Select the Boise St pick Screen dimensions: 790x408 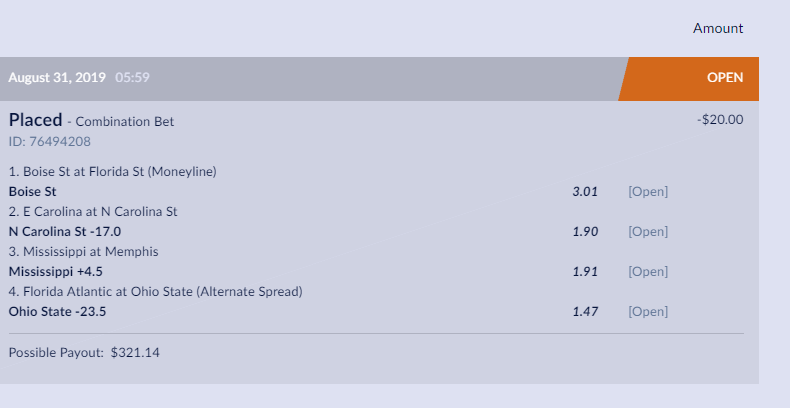[x=32, y=191]
